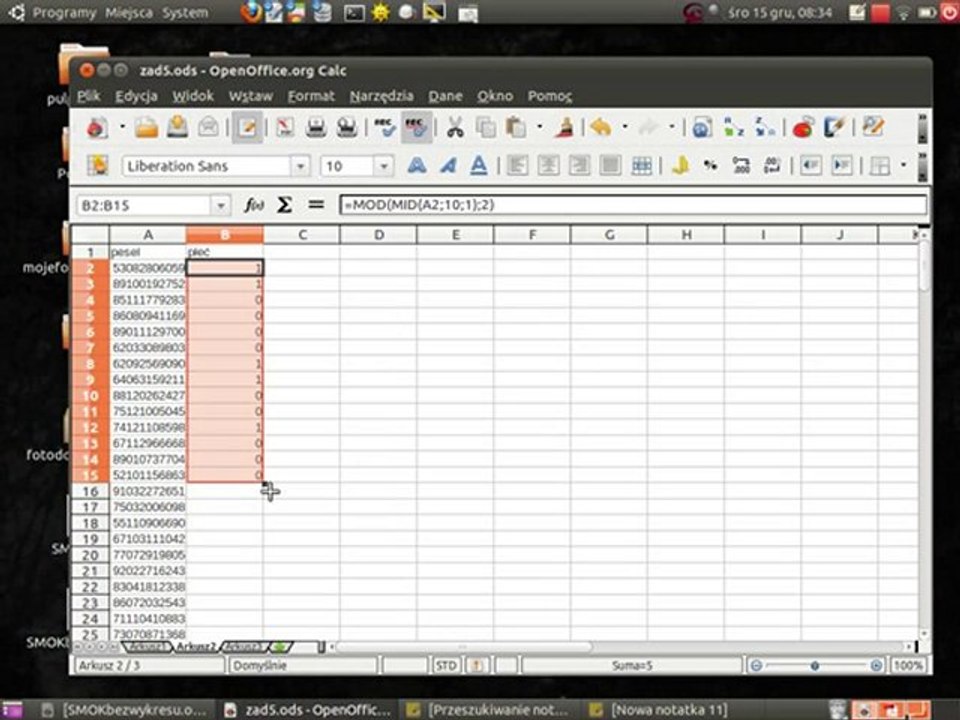Screen dimensions: 960x720
Task: Select the Format Paintbrush icon
Action: pyautogui.click(x=564, y=127)
